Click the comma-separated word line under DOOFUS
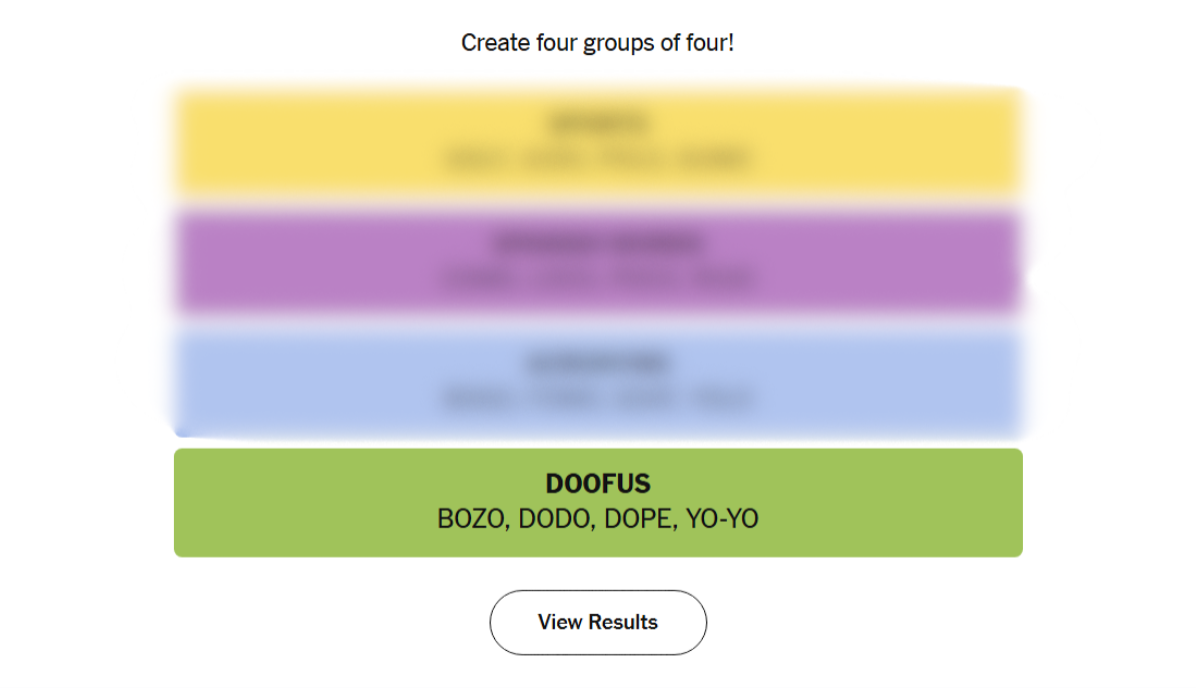Screen dimensions: 1196x688 [x=597, y=520]
